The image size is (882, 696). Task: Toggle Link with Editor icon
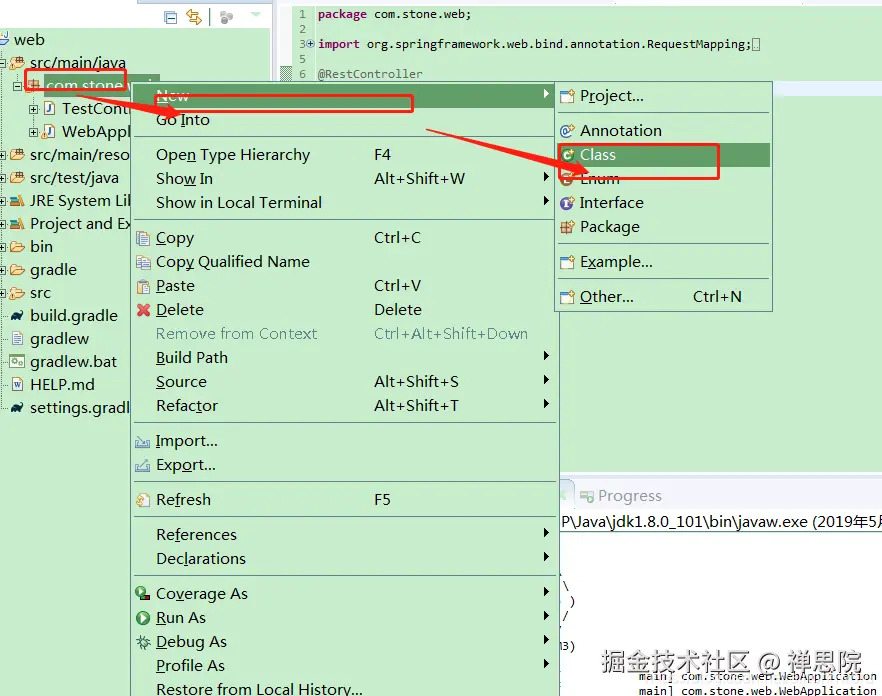194,17
